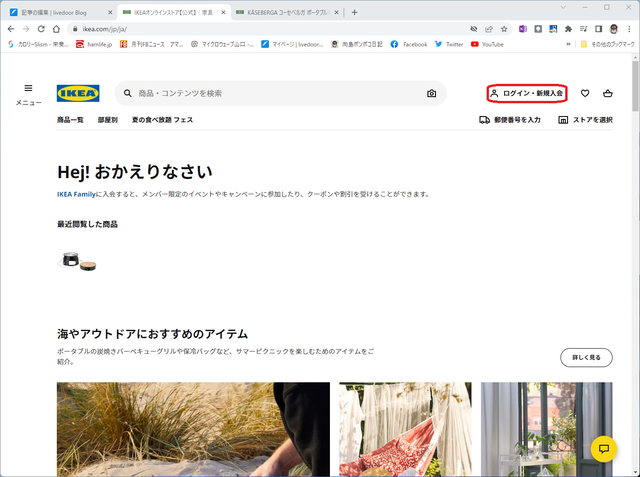Open the favorites heart icon

tap(585, 93)
